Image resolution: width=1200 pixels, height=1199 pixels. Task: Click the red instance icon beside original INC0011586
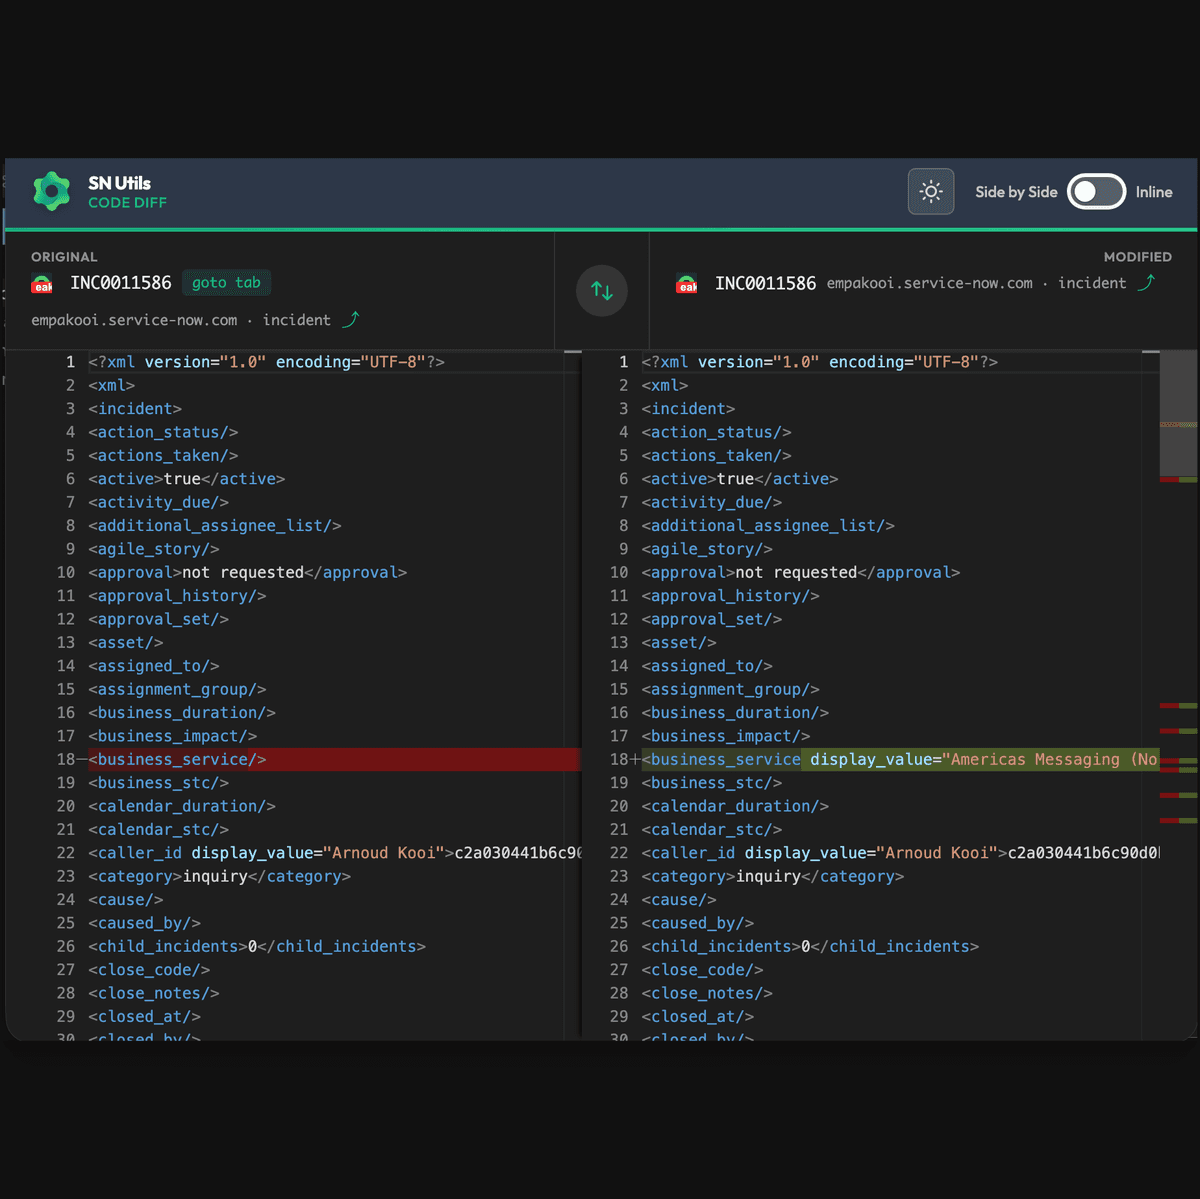(x=42, y=283)
